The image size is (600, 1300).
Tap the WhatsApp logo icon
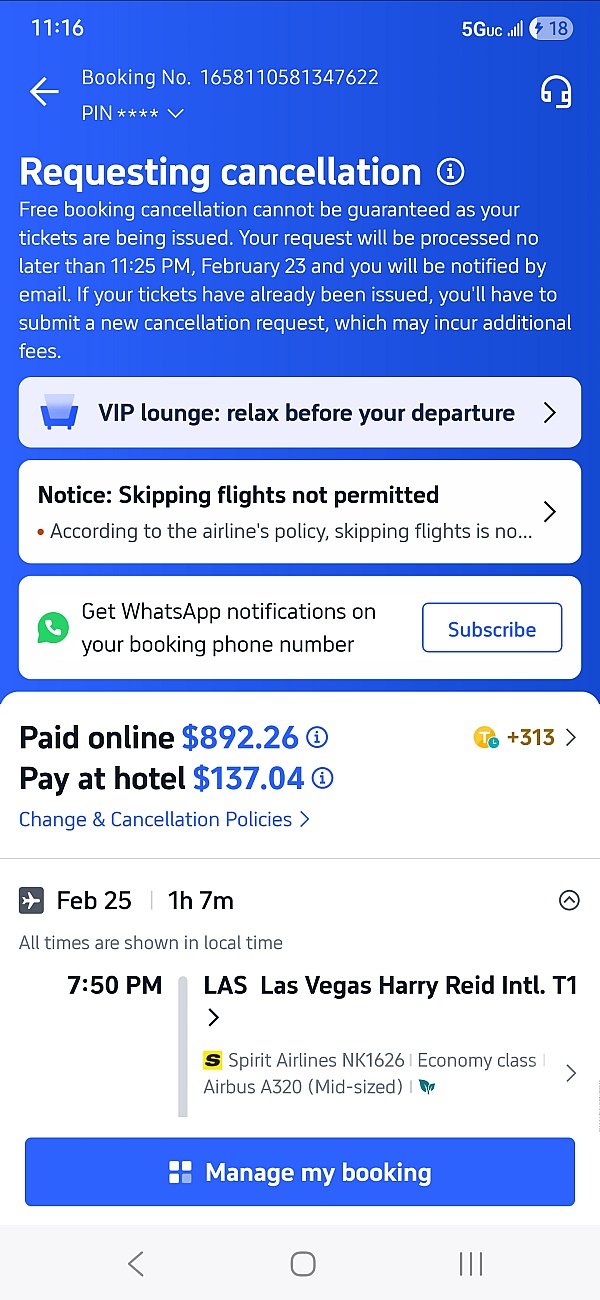click(53, 628)
